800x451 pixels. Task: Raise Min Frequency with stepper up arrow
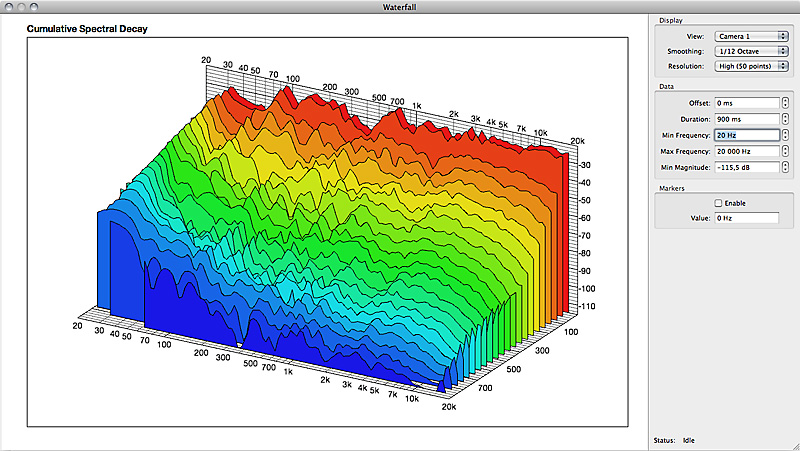(x=786, y=131)
